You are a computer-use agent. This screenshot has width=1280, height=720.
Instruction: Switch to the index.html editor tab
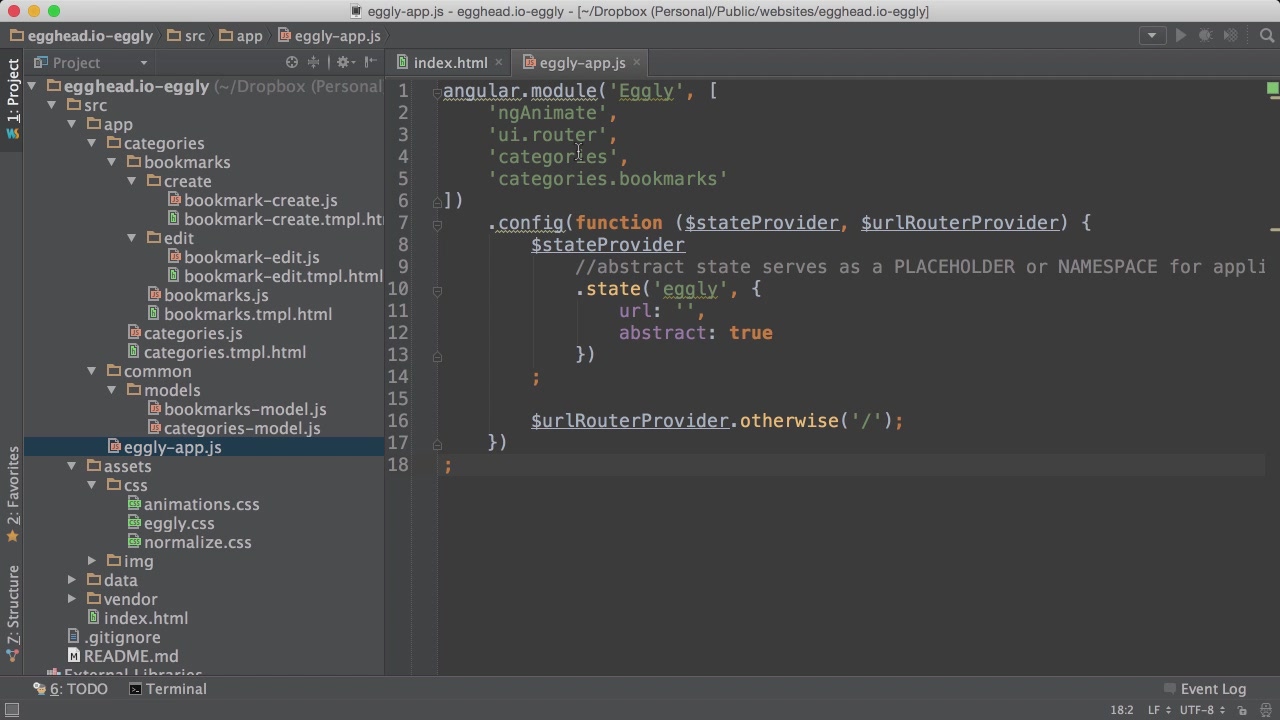pos(450,63)
